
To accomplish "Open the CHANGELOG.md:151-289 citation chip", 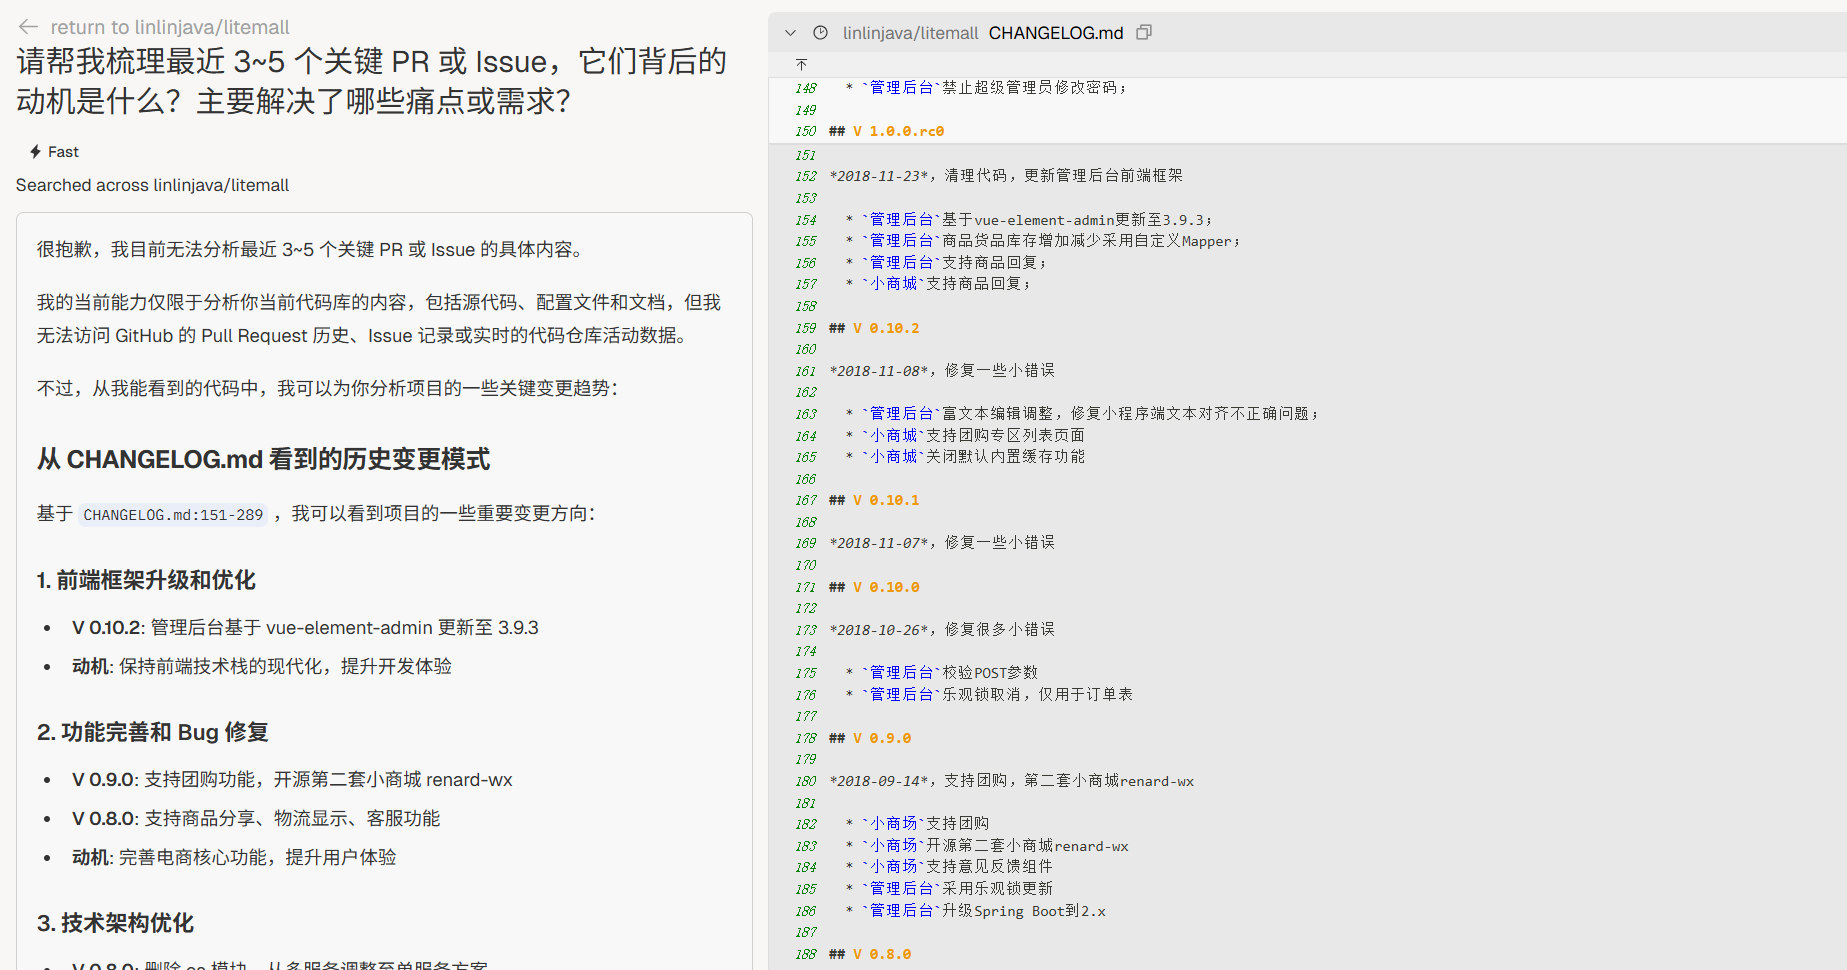I will tap(173, 515).
